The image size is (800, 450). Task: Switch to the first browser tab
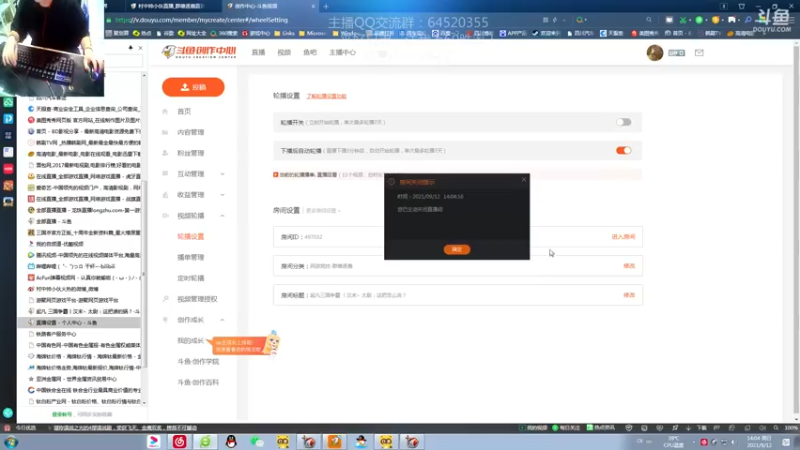tap(171, 6)
